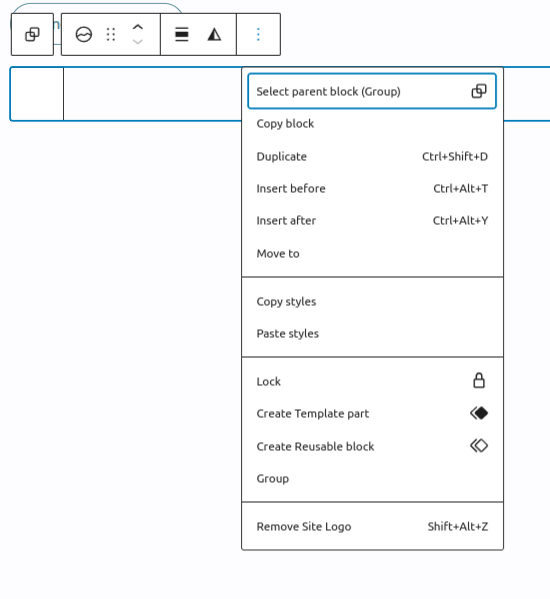Click the move down chevron arrow
The width and height of the screenshot is (550, 599).
(138, 42)
